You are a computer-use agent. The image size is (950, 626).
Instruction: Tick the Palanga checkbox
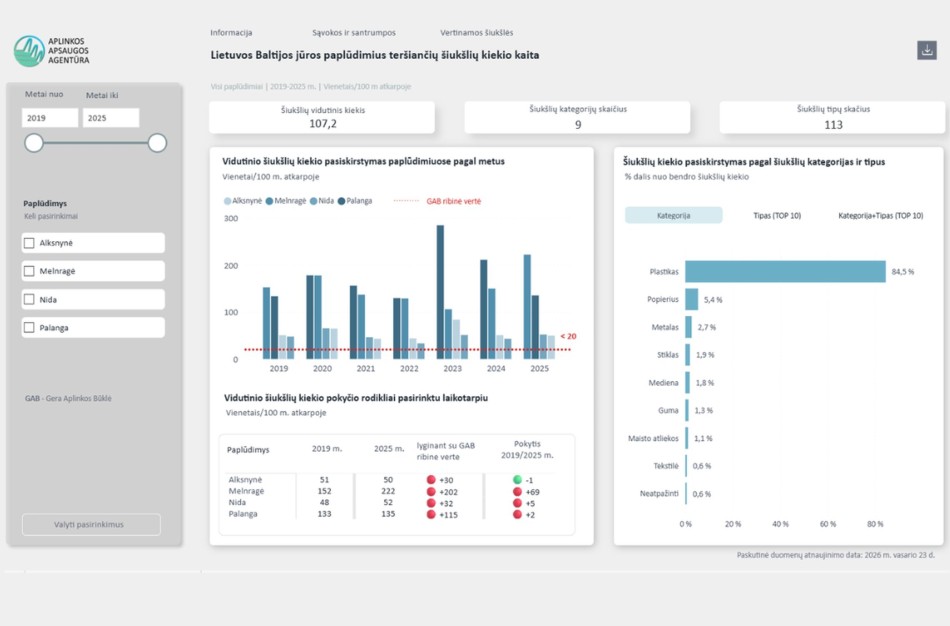[x=29, y=327]
